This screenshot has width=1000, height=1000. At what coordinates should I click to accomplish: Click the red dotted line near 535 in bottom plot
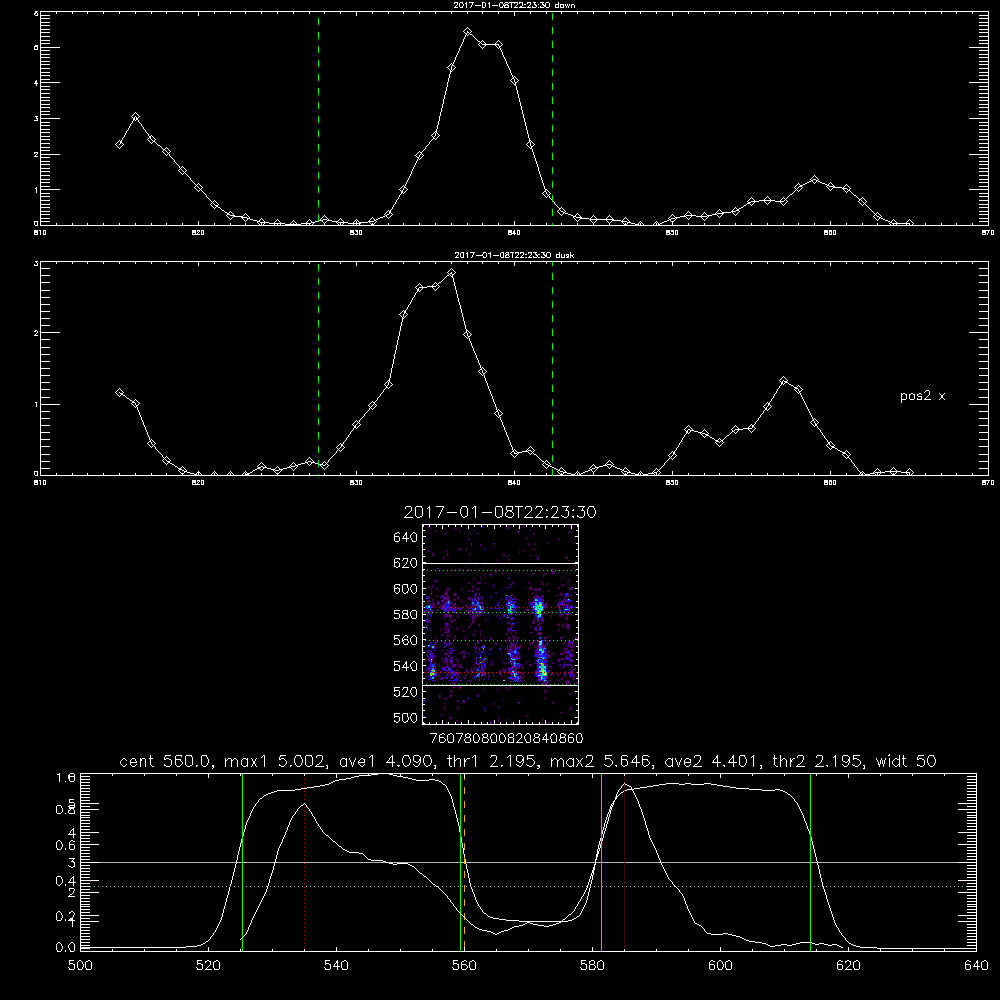[305, 862]
